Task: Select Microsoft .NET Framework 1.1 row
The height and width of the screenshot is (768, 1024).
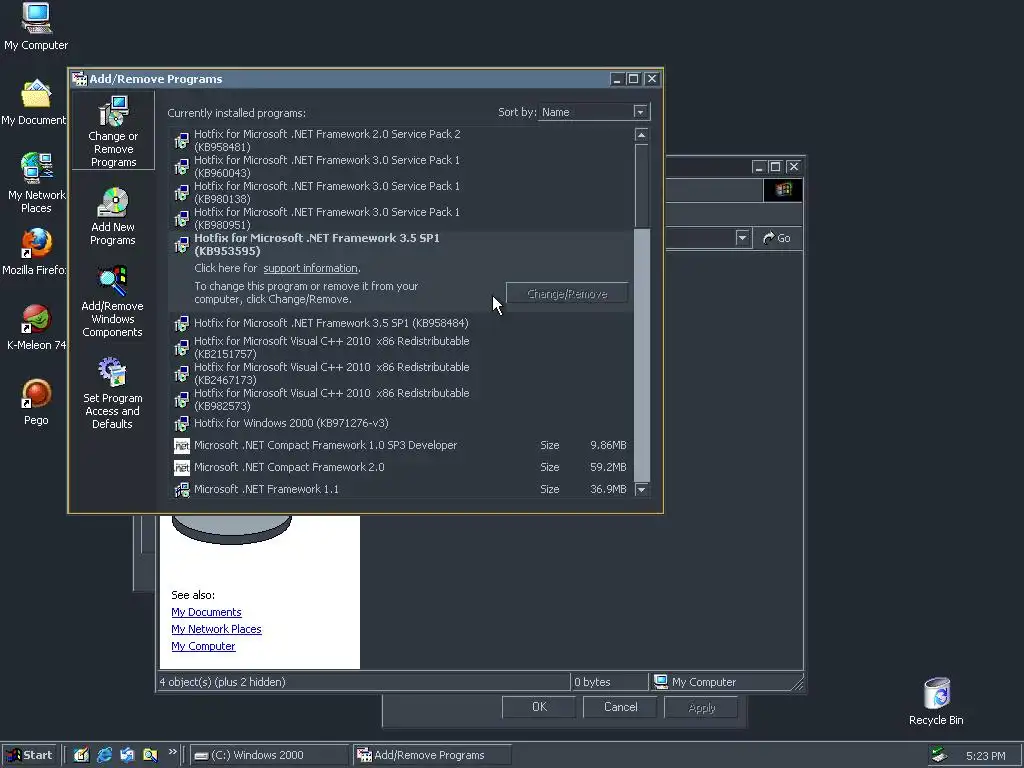Action: tap(400, 489)
